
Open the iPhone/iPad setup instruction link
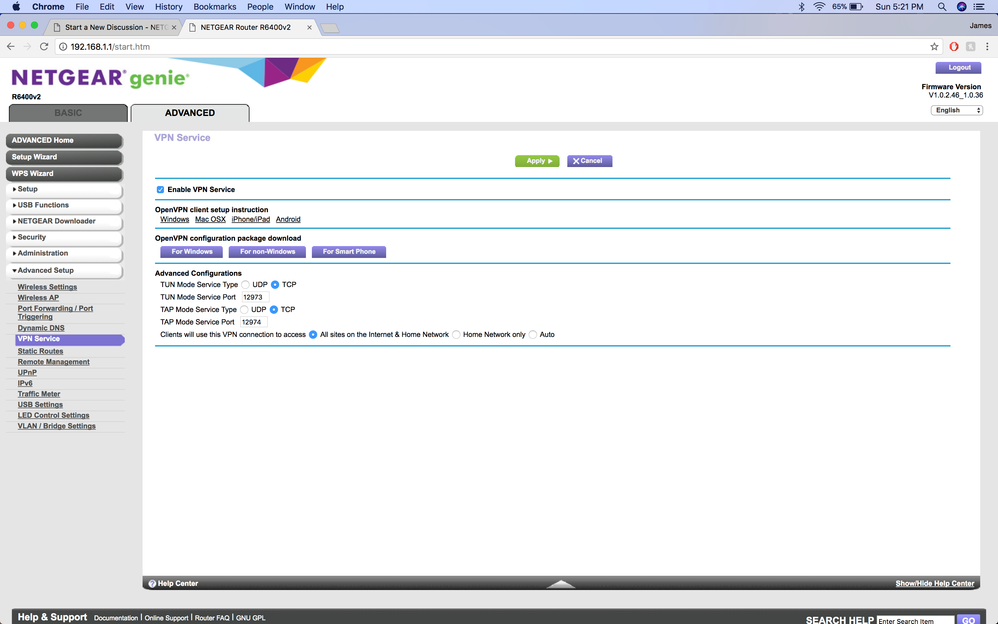251,219
